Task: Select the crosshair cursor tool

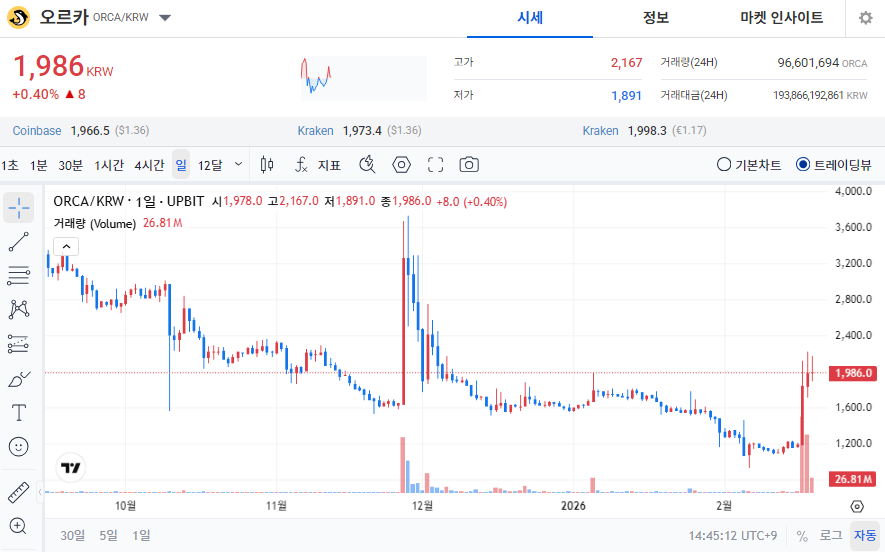Action: point(19,208)
